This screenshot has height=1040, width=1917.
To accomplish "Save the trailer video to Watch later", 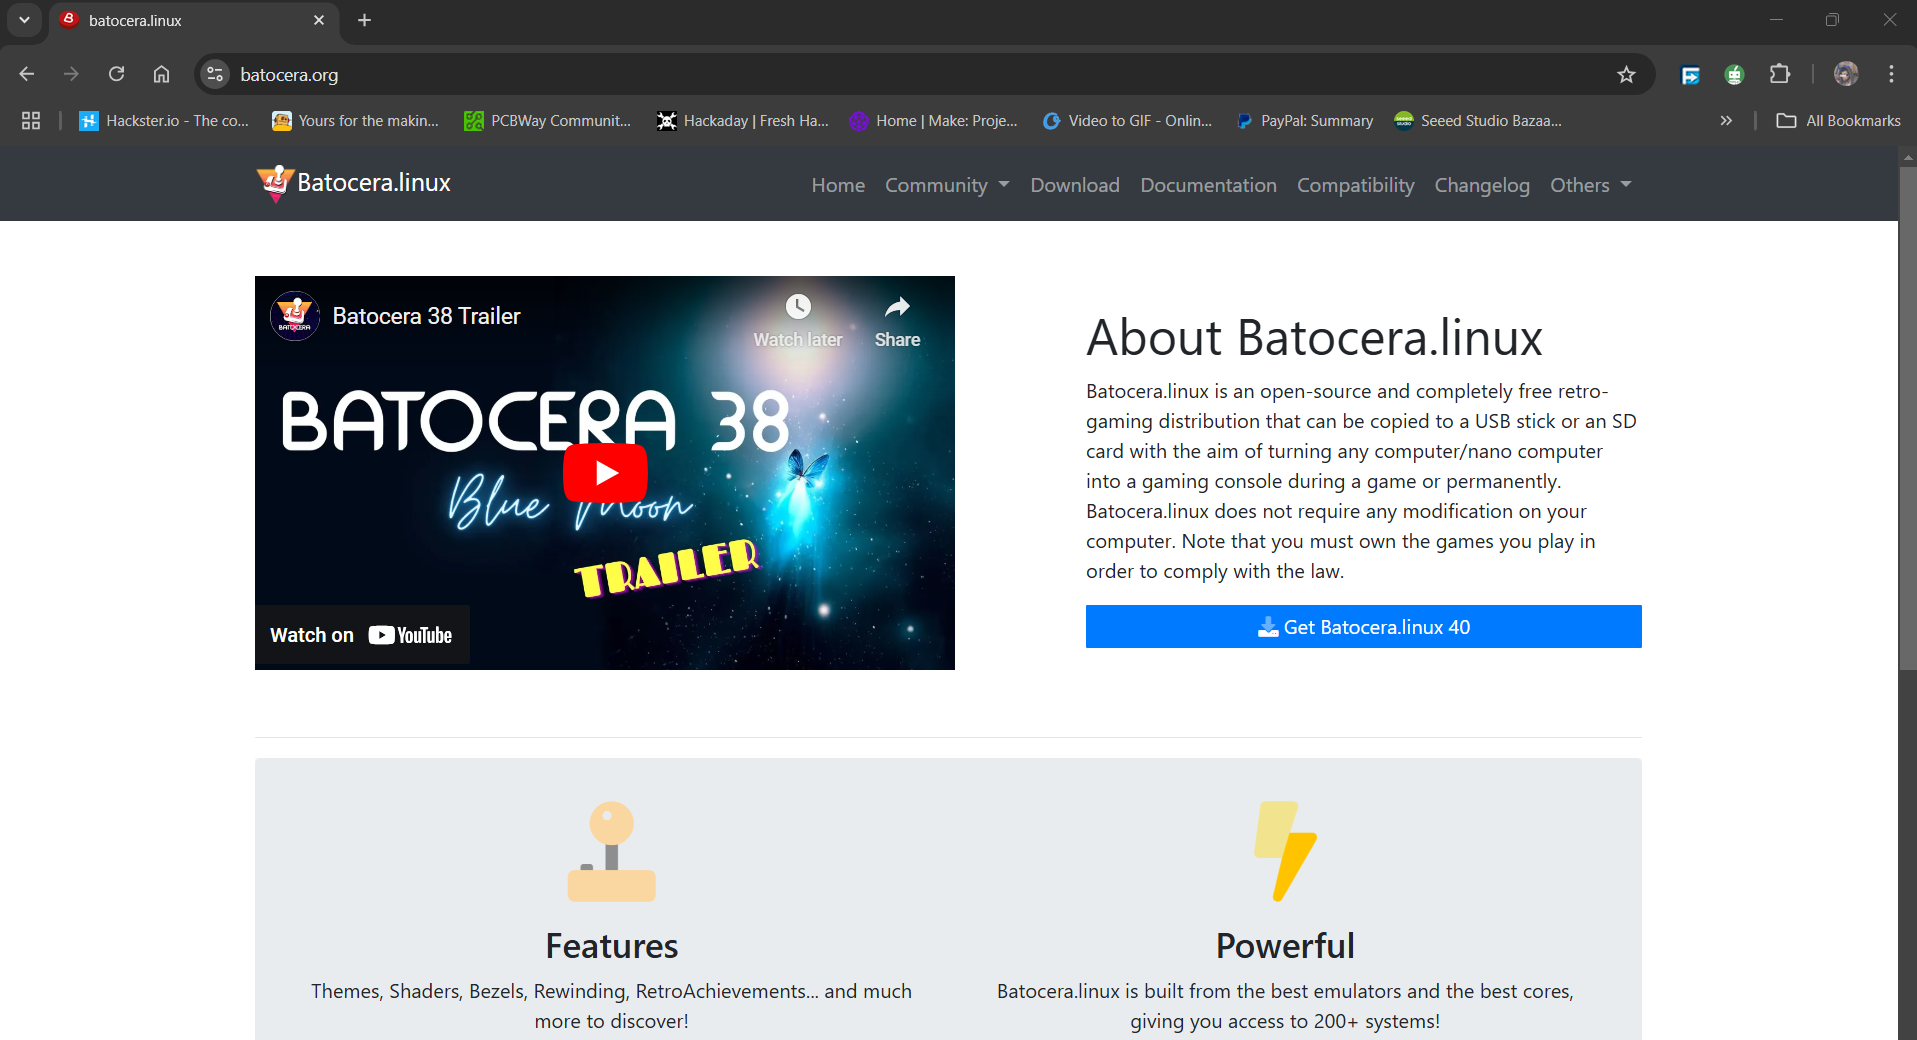I will click(797, 317).
